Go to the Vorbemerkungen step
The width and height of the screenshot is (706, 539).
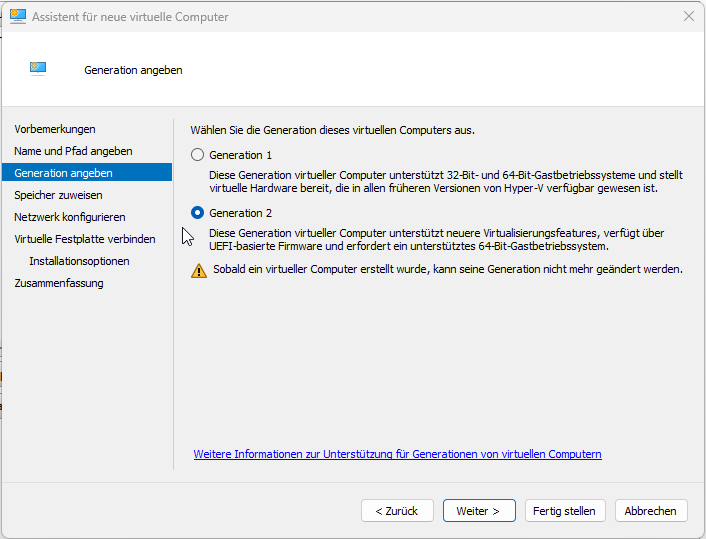[x=55, y=129]
